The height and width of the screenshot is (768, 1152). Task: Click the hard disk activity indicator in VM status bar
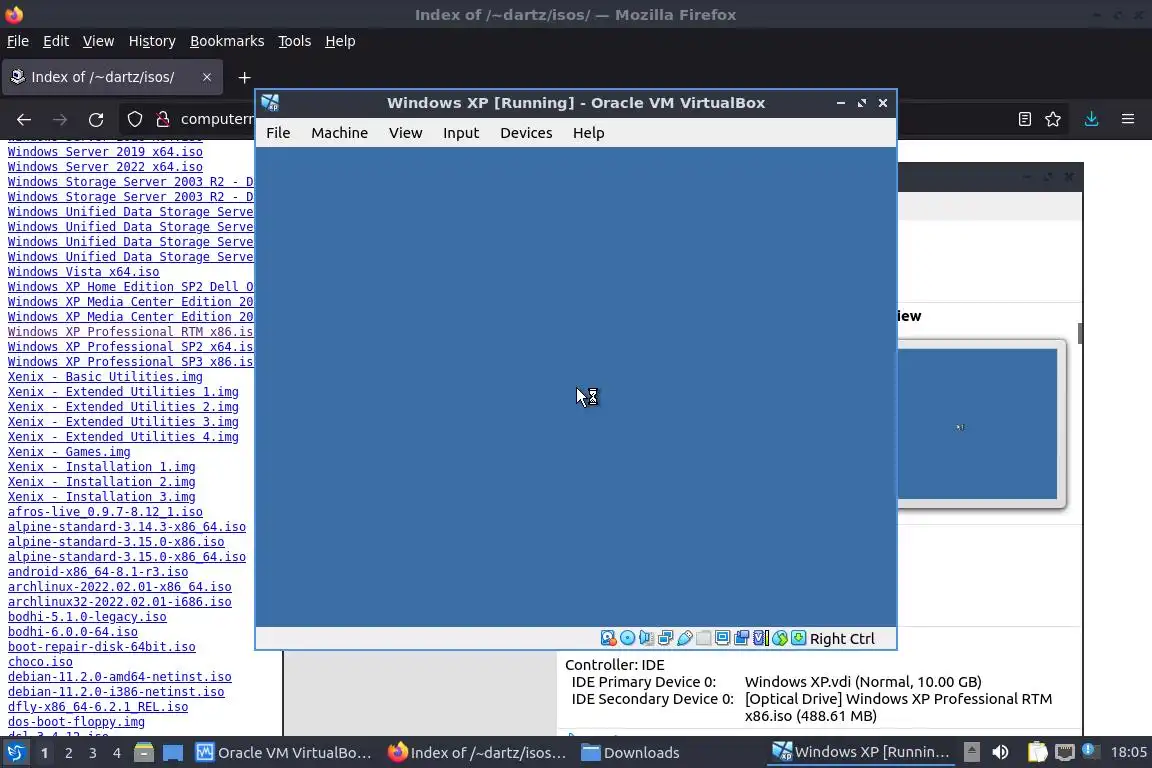(x=608, y=638)
